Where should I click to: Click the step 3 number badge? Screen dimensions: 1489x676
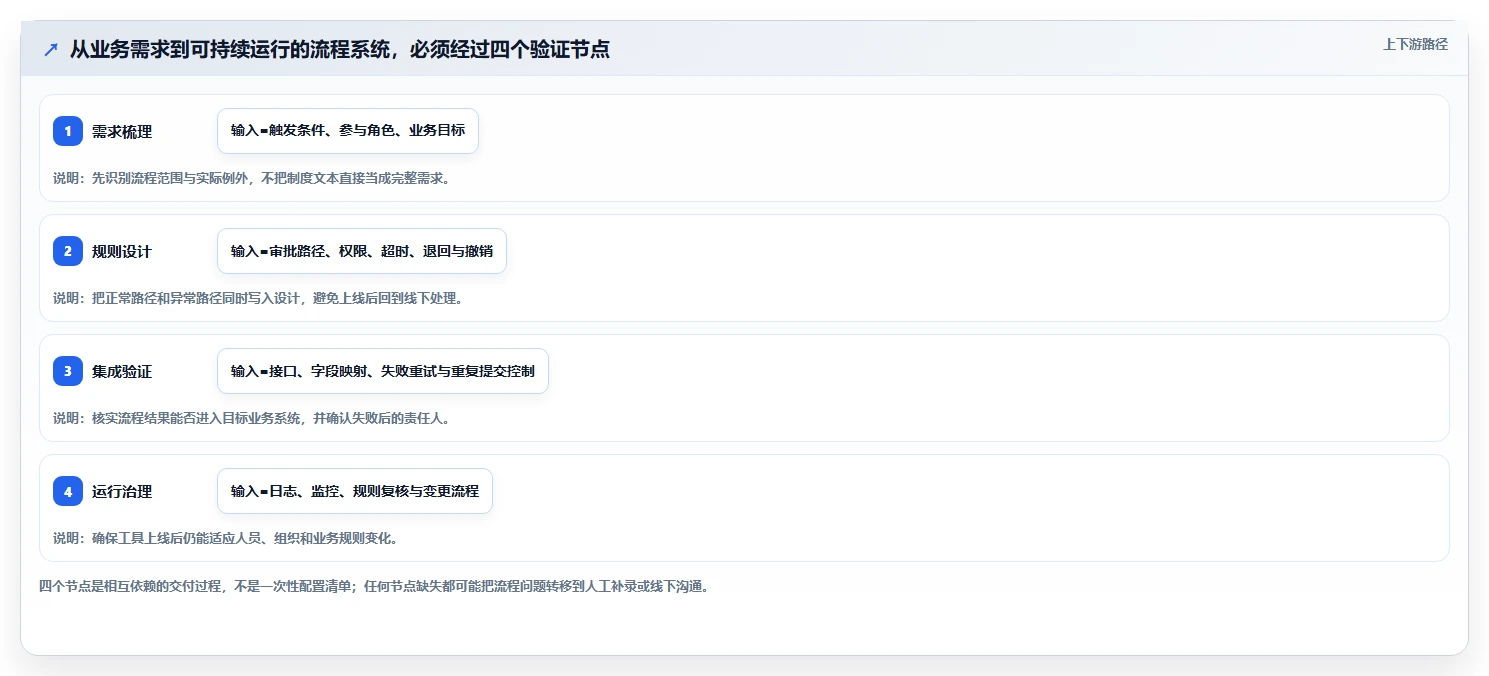68,371
